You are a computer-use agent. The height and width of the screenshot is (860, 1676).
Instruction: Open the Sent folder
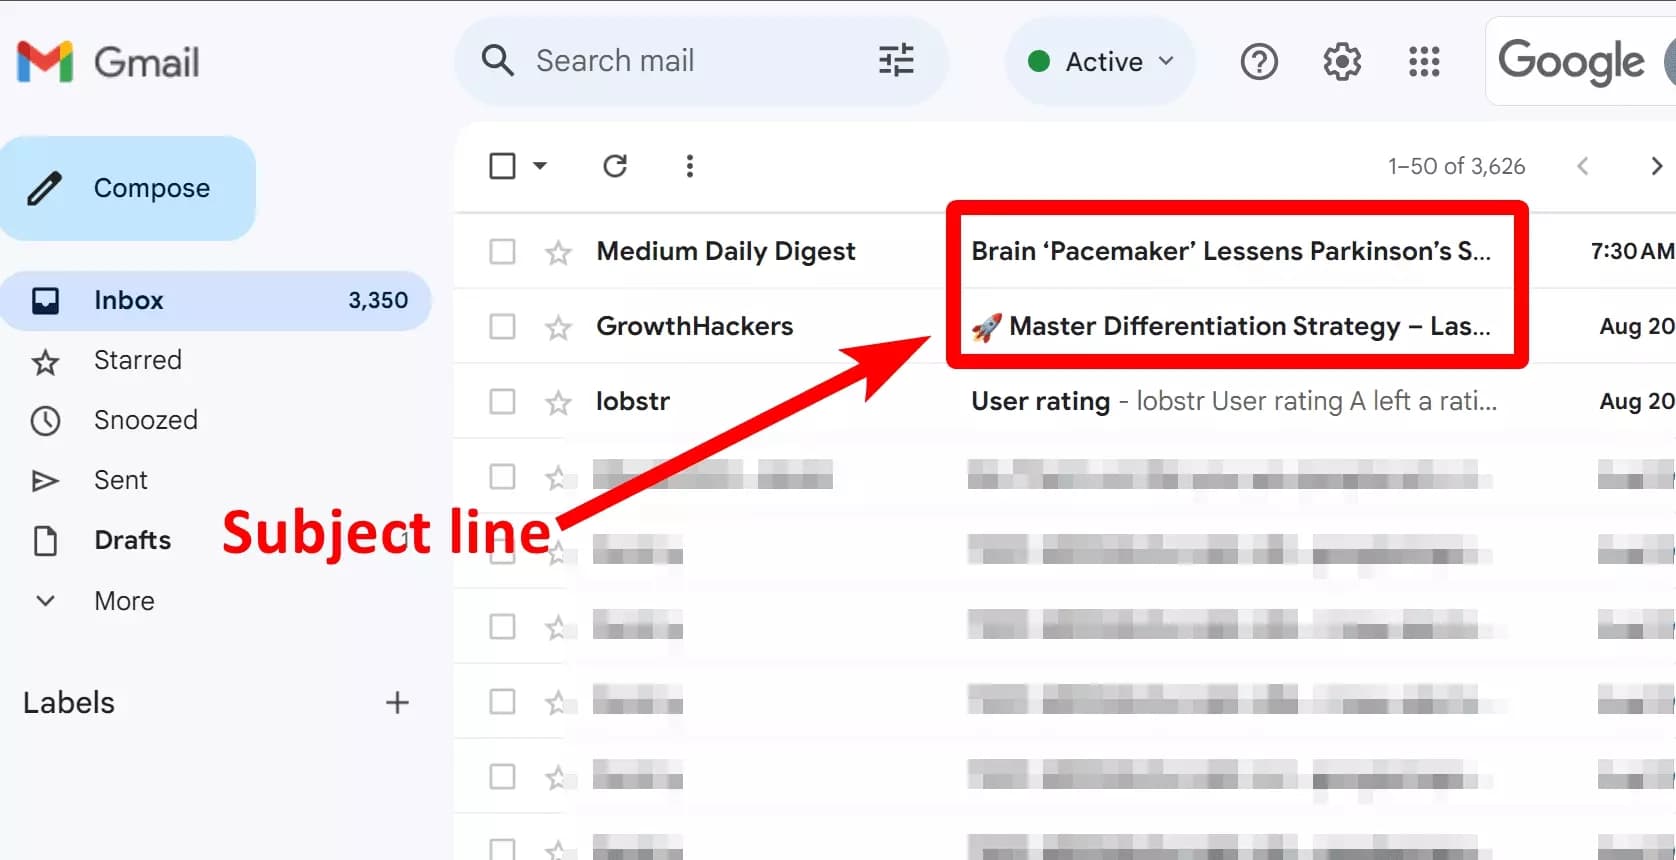(x=120, y=480)
